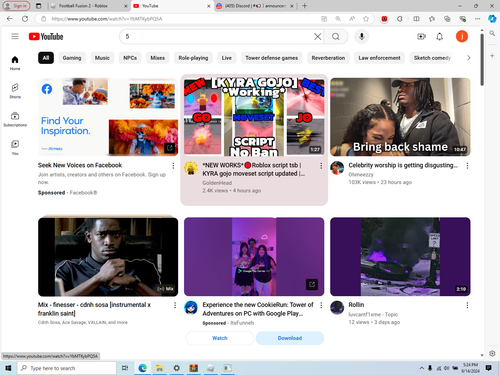This screenshot has height=375, width=500.
Task: Open the Rollin burning car thumbnail
Action: coord(400,257)
